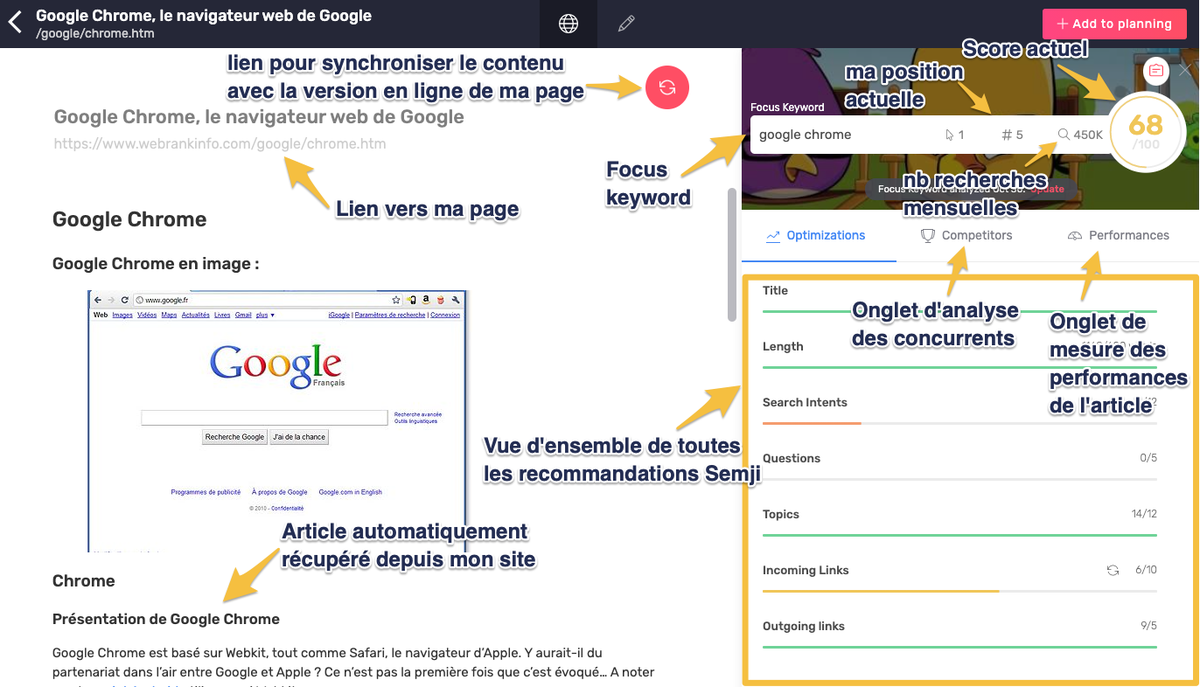This screenshot has height=687, width=1200.
Task: Click the "Chrome" heading below the image
Action: pos(84,581)
